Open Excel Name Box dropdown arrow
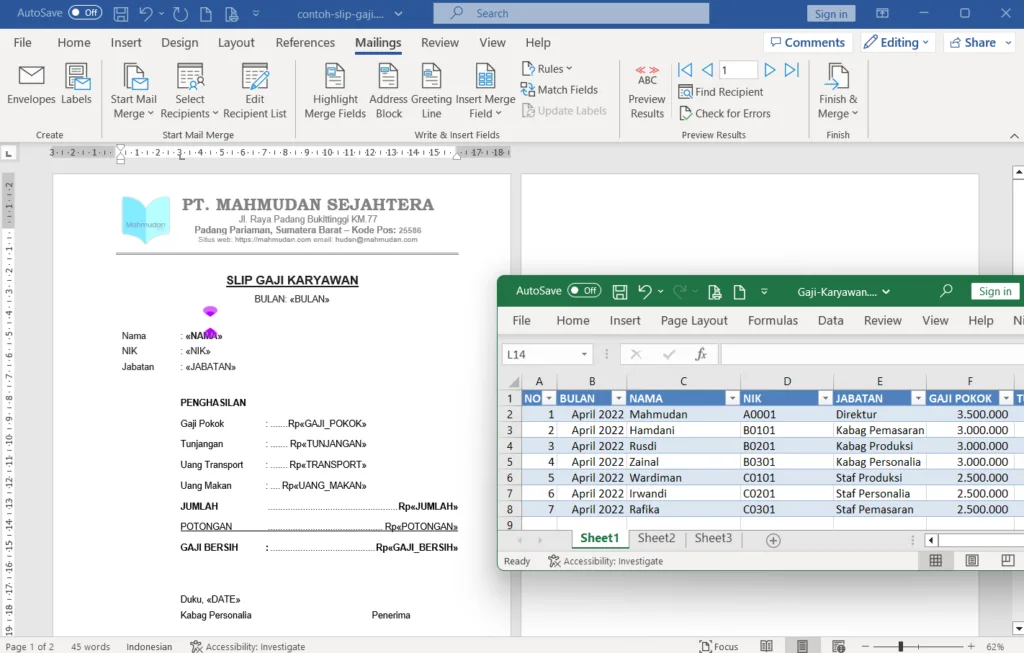 [584, 355]
